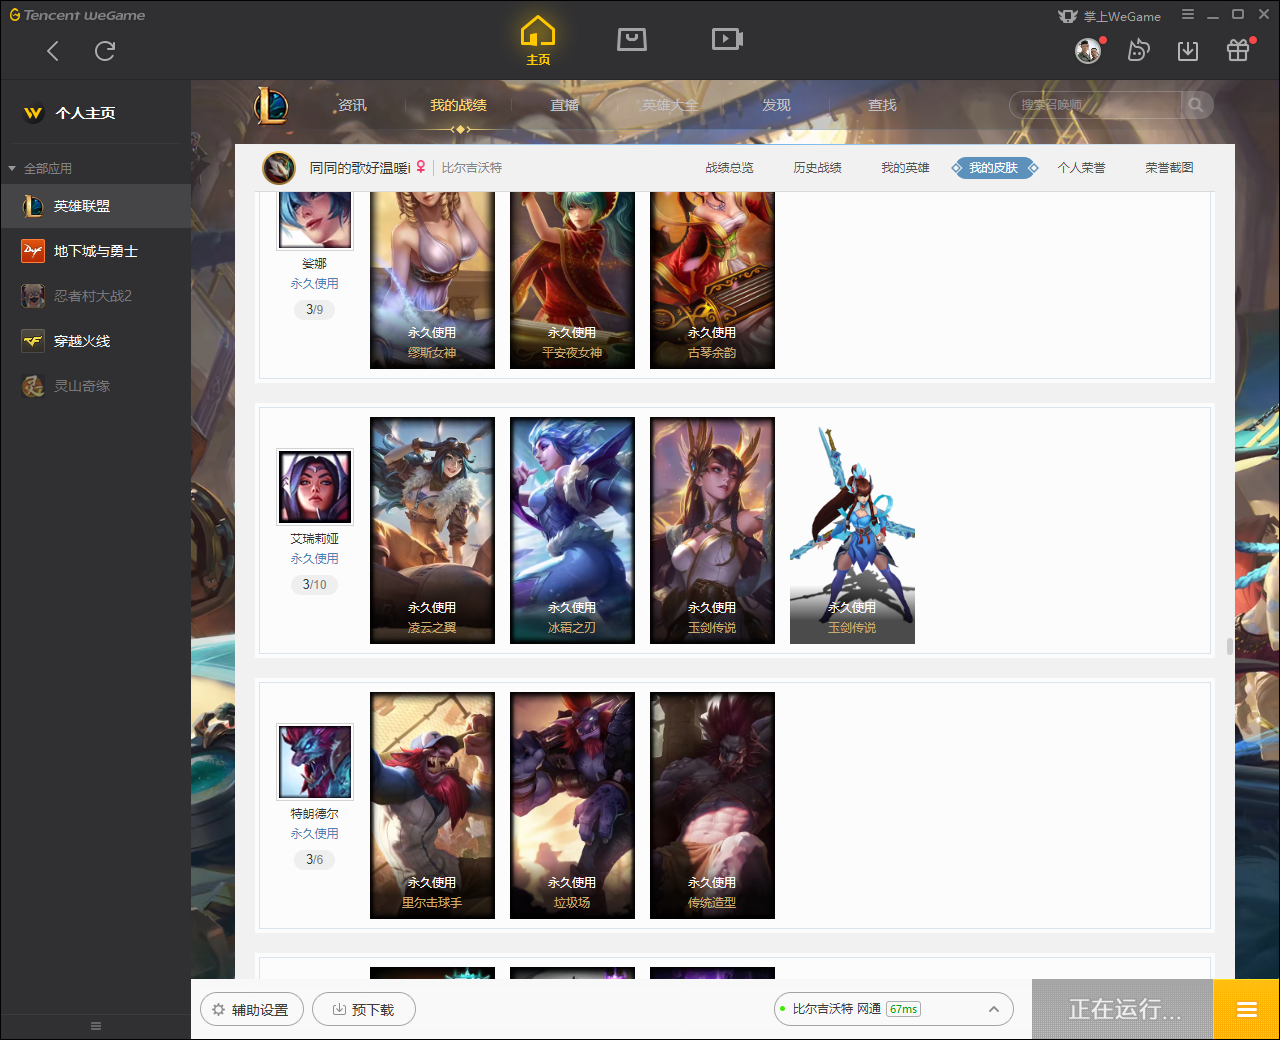
Task: Open the download manager icon
Action: pos(1188,50)
